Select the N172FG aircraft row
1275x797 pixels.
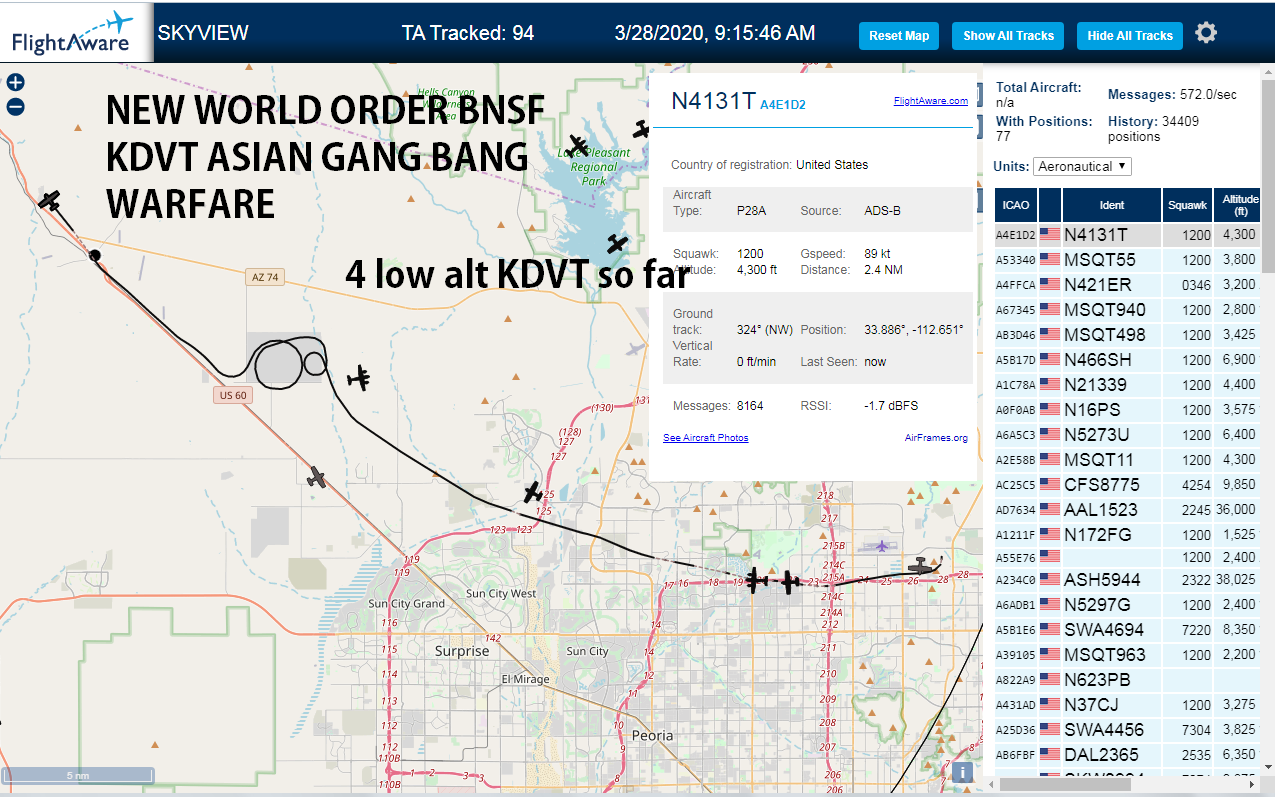point(1128,535)
